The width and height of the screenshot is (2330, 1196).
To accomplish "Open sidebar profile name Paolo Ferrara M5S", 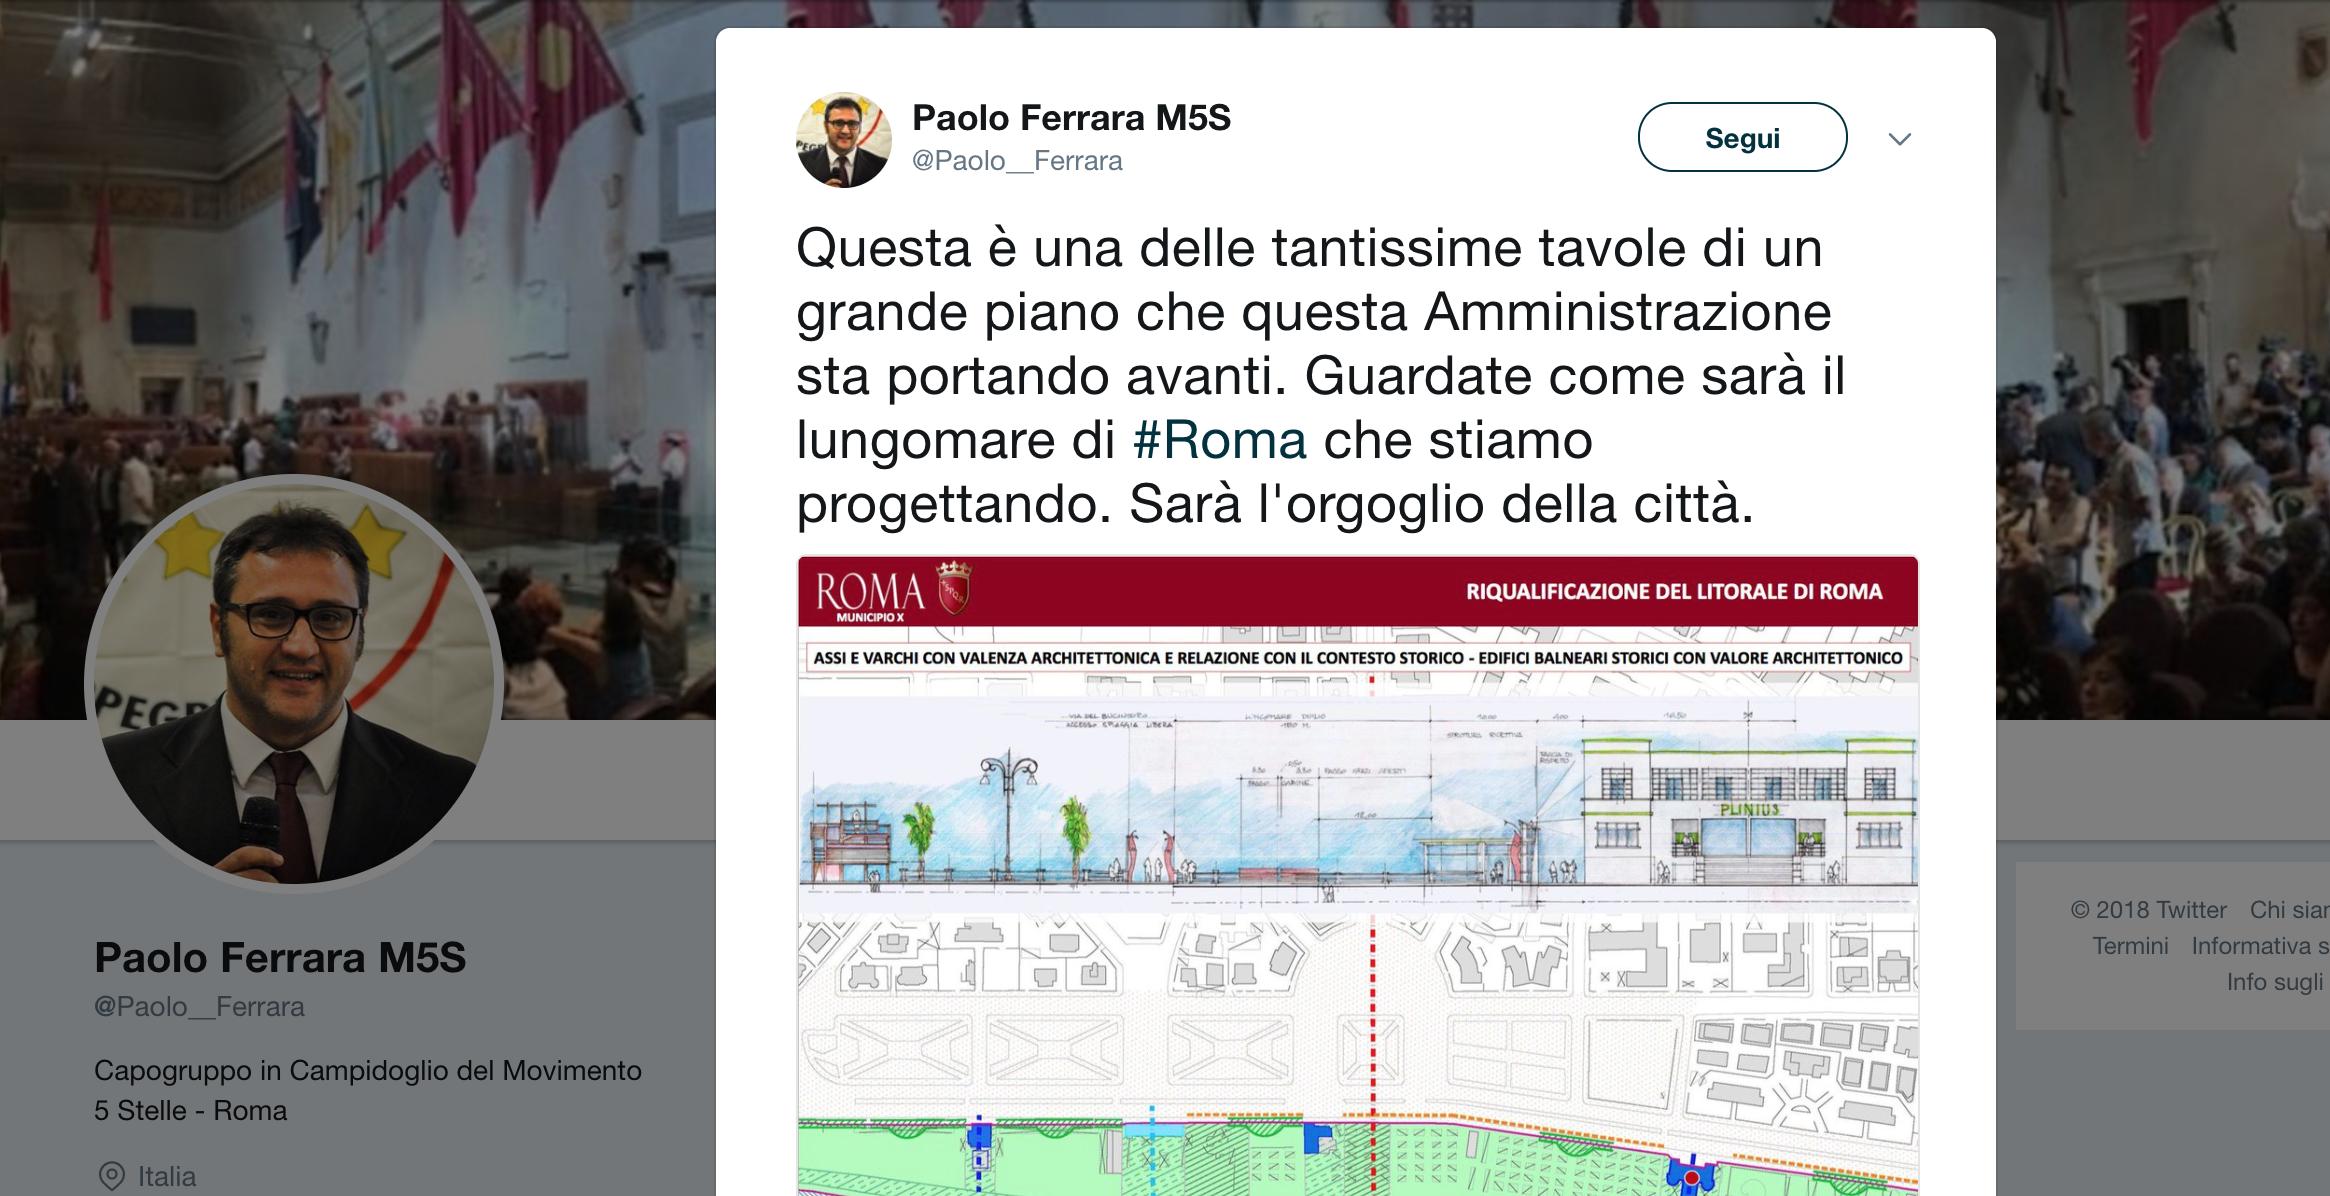I will coord(280,958).
